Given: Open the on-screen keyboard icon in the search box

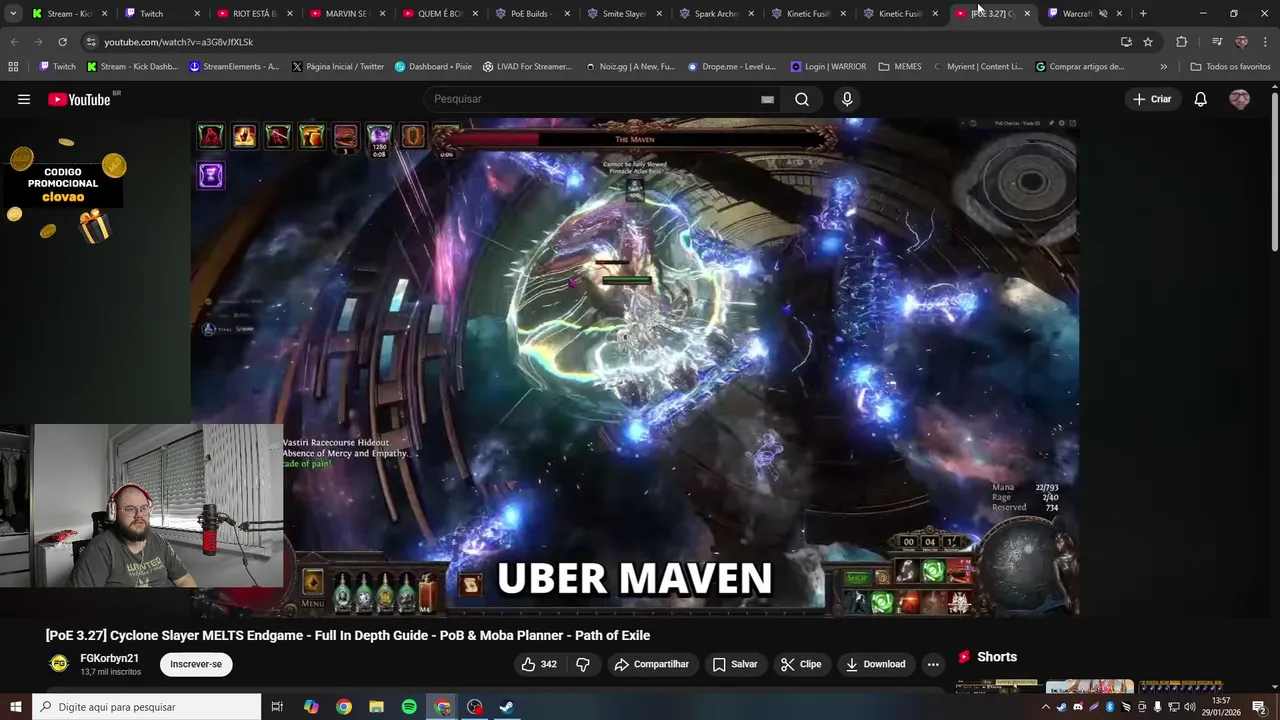Looking at the screenshot, I should (767, 99).
